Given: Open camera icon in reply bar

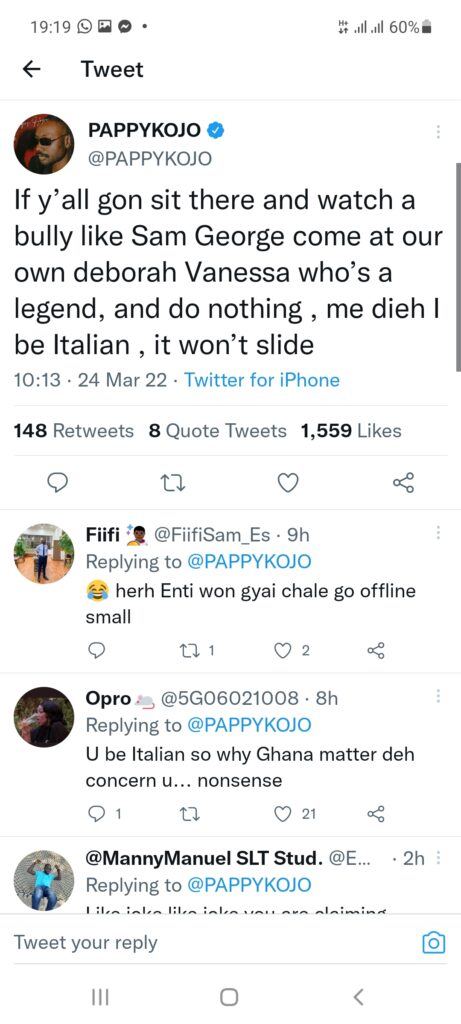Looking at the screenshot, I should coord(434,942).
